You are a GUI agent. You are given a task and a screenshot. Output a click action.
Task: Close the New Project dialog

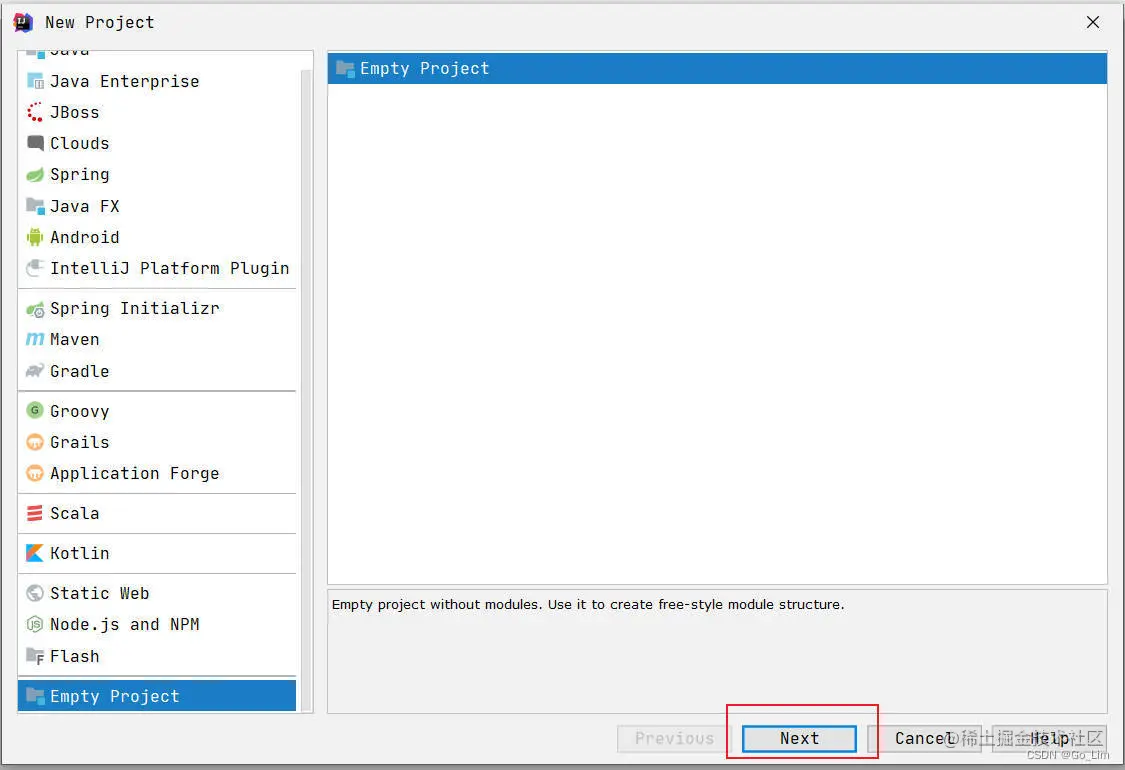(1093, 22)
